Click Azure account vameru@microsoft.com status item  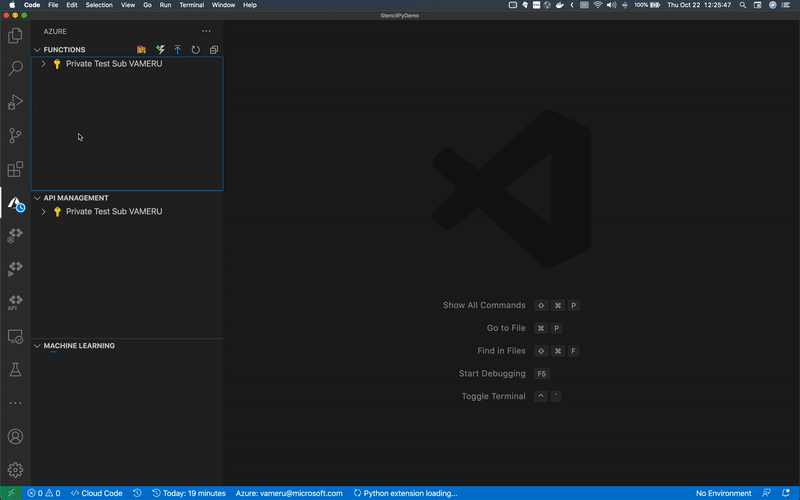pyautogui.click(x=289, y=493)
